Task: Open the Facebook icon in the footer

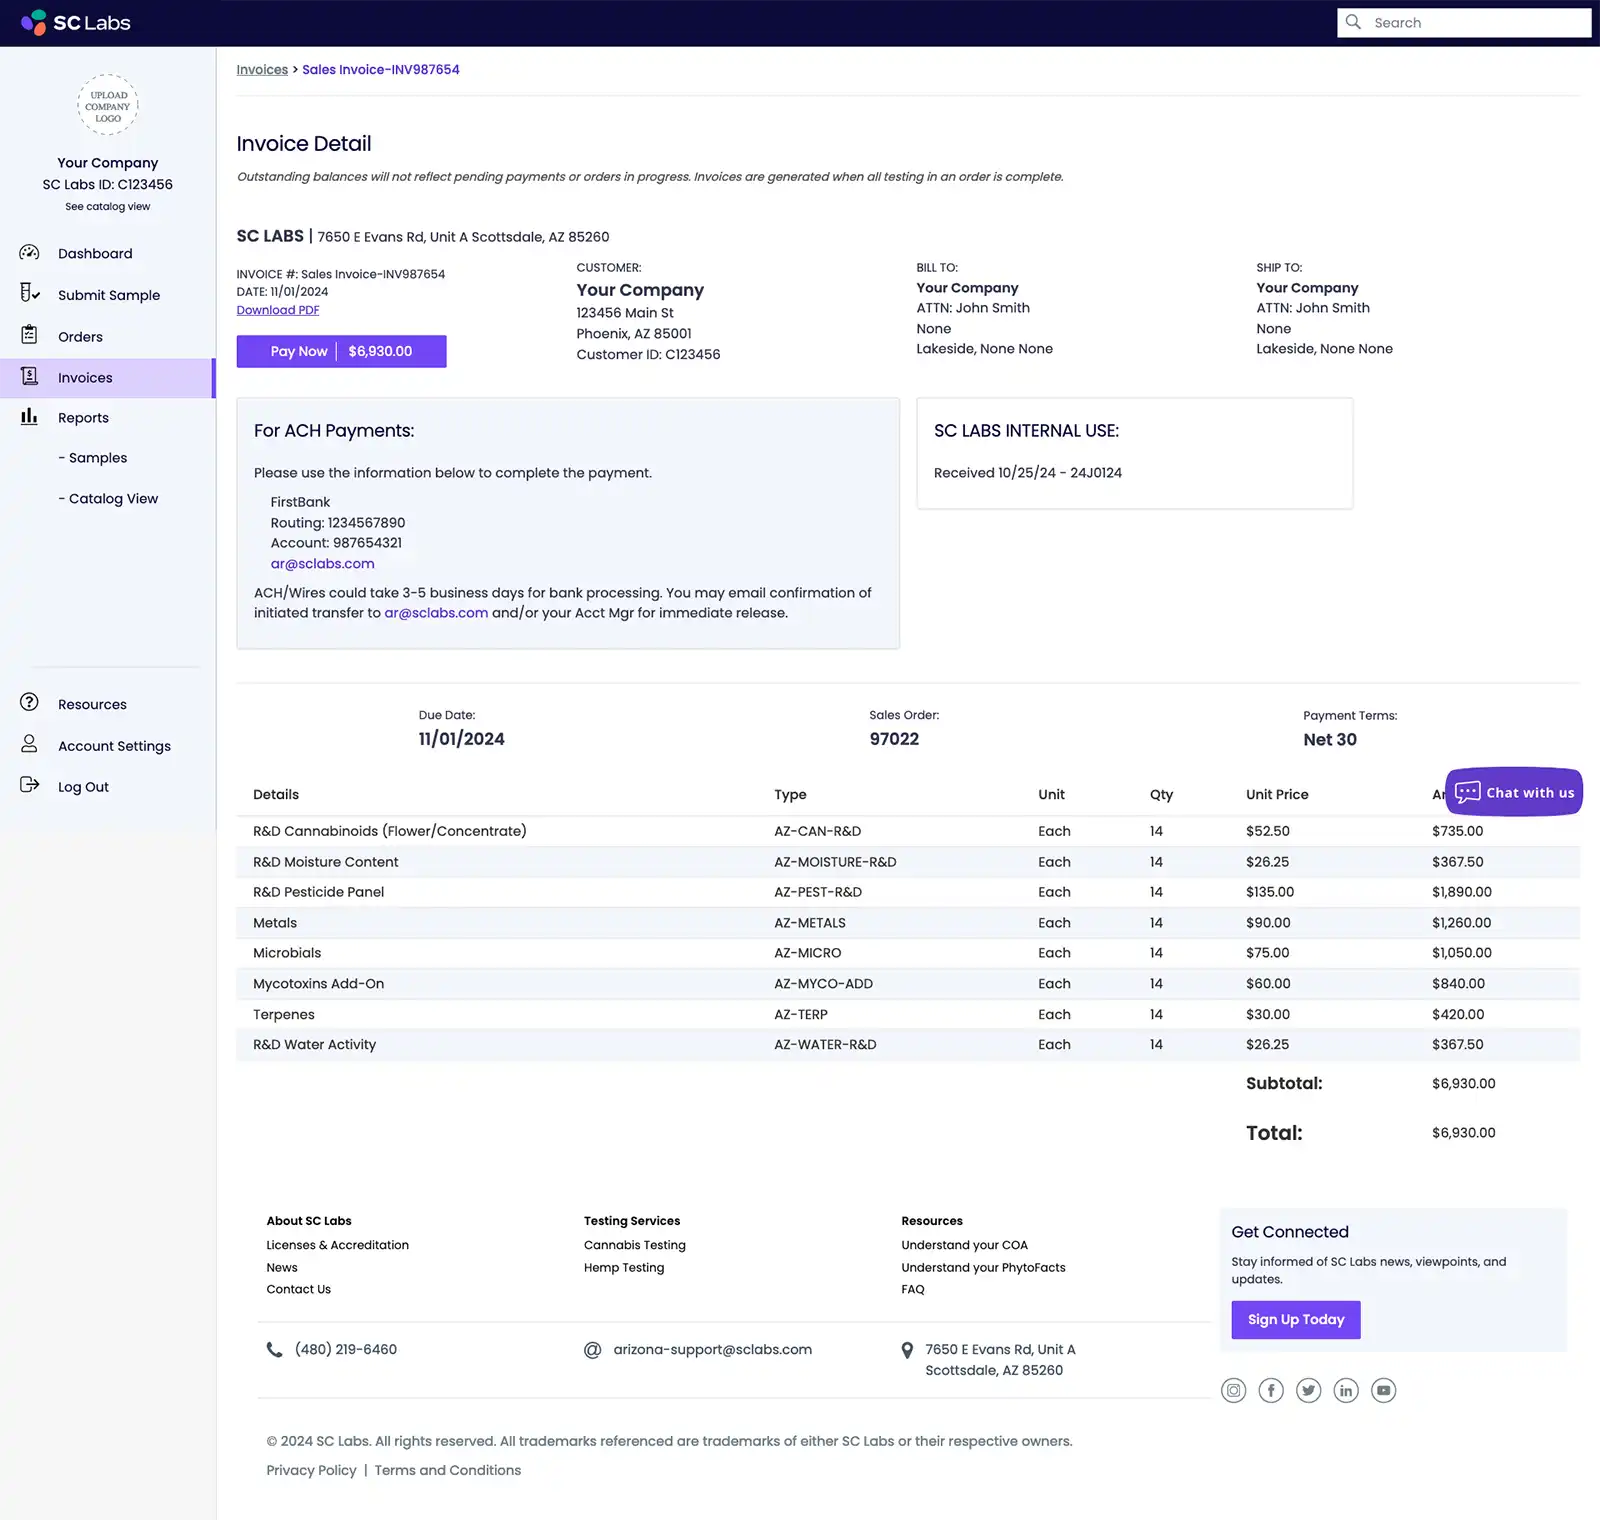Action: point(1271,1390)
